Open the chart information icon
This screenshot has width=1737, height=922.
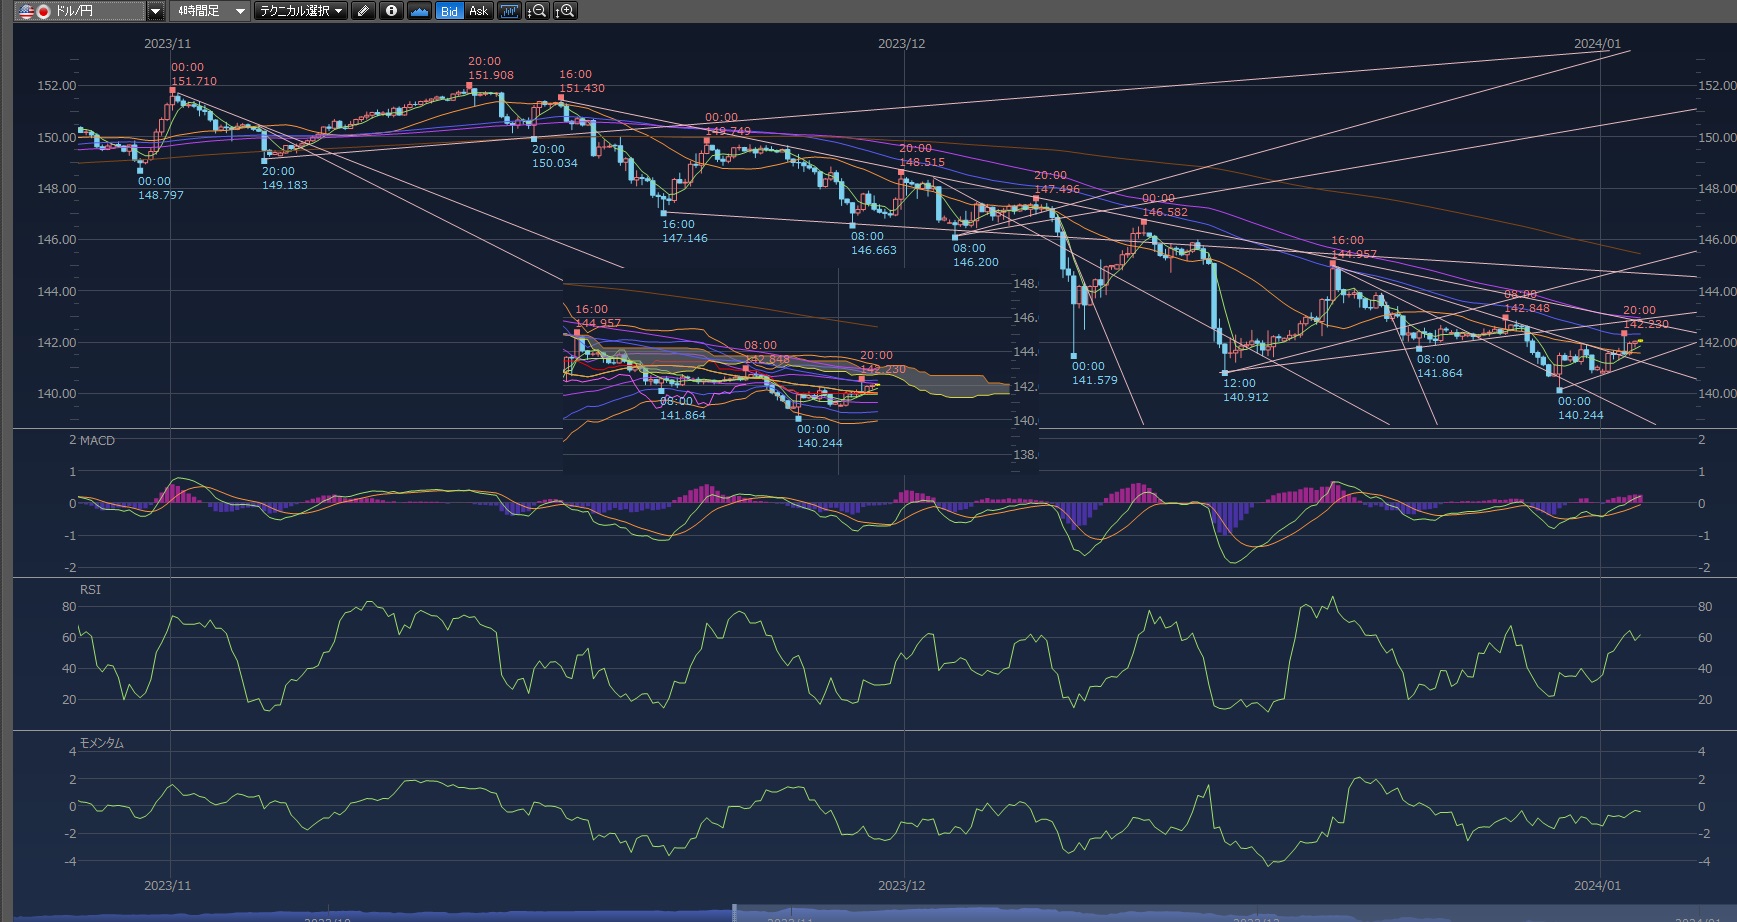pyautogui.click(x=391, y=11)
